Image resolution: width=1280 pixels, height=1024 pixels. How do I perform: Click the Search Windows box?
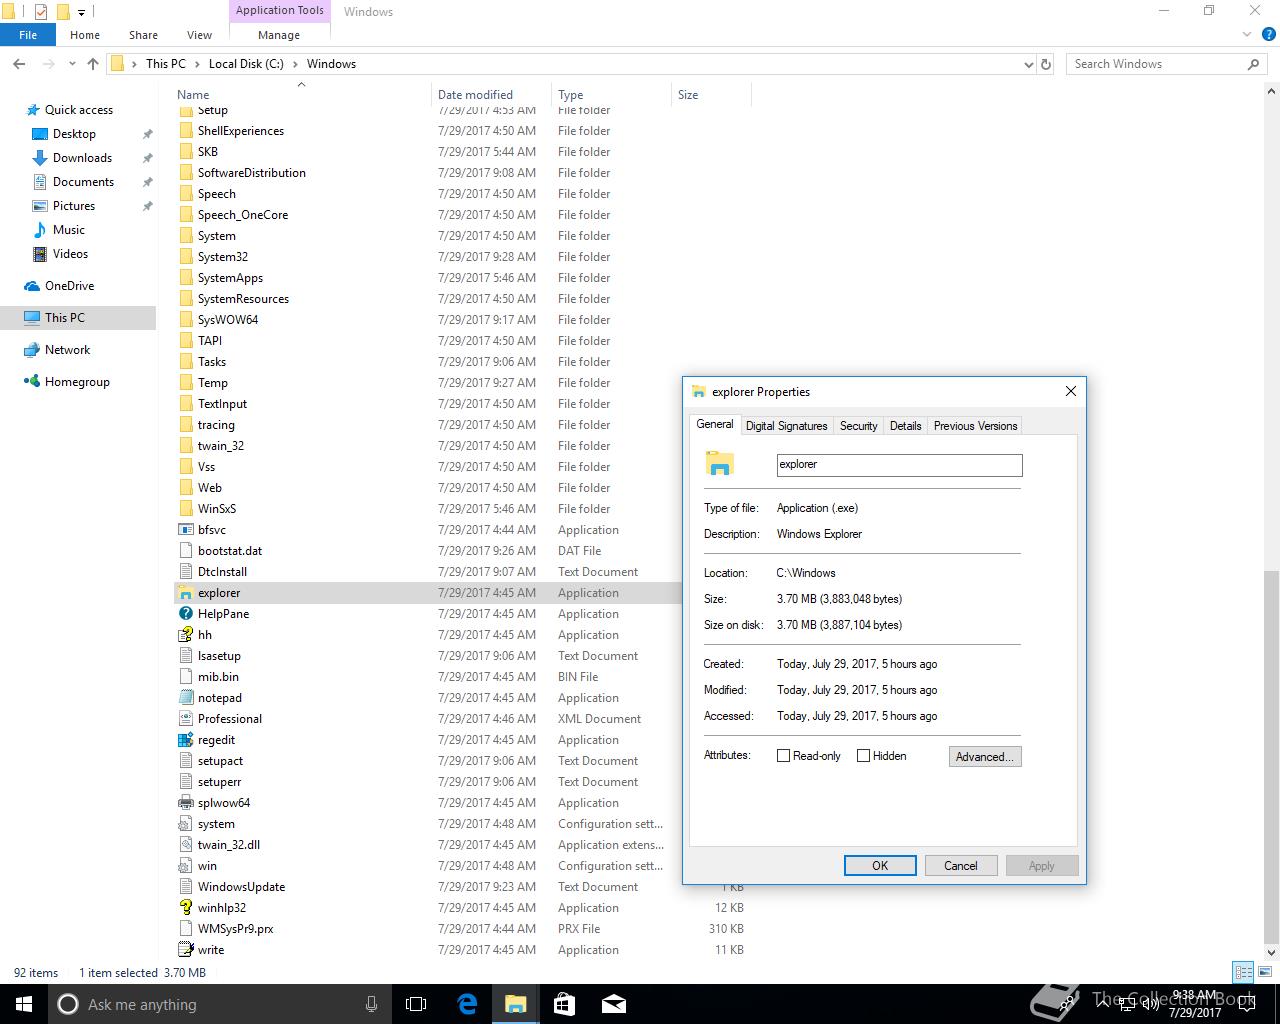1167,64
